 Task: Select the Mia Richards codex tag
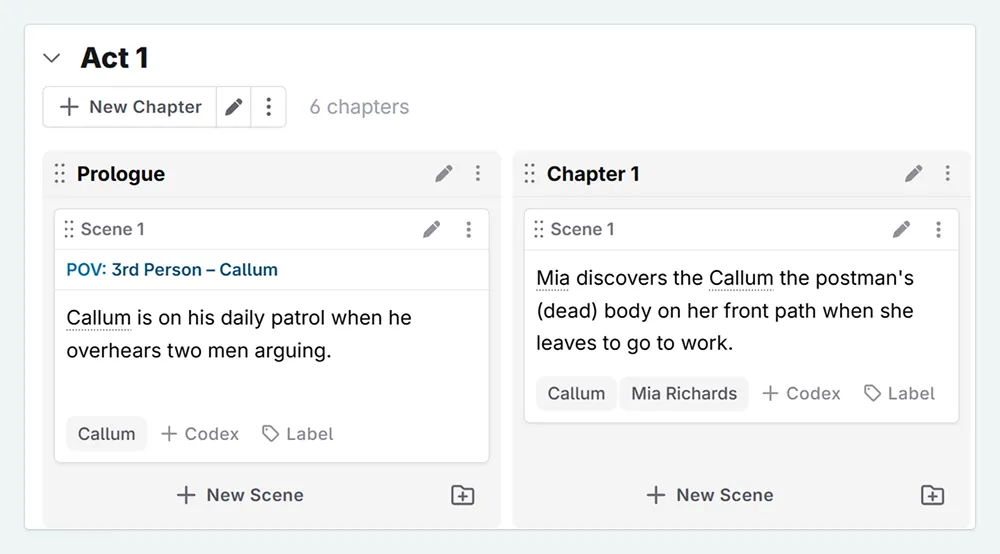[x=684, y=394]
